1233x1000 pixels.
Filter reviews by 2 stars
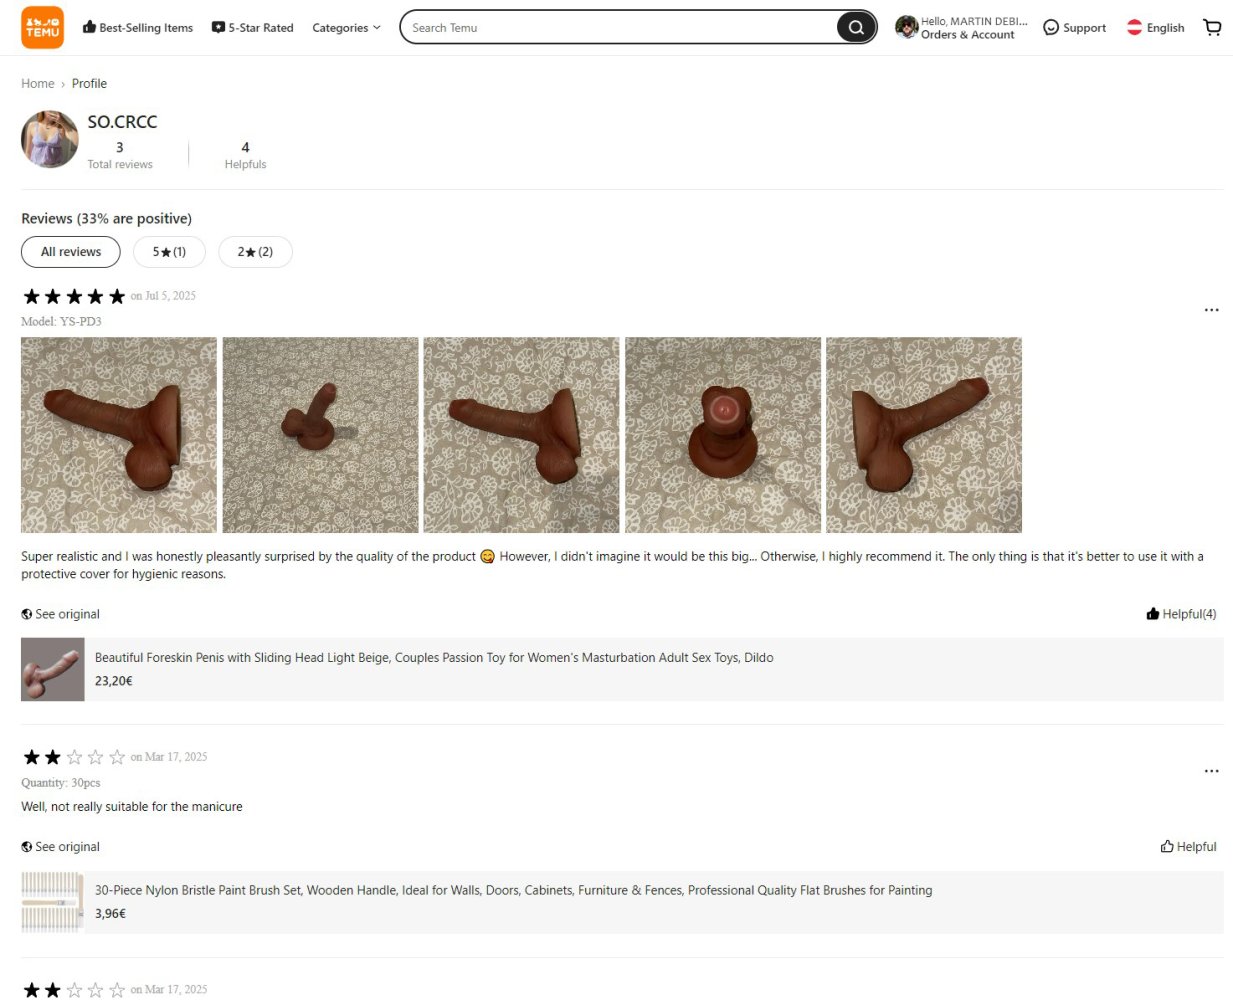(255, 252)
